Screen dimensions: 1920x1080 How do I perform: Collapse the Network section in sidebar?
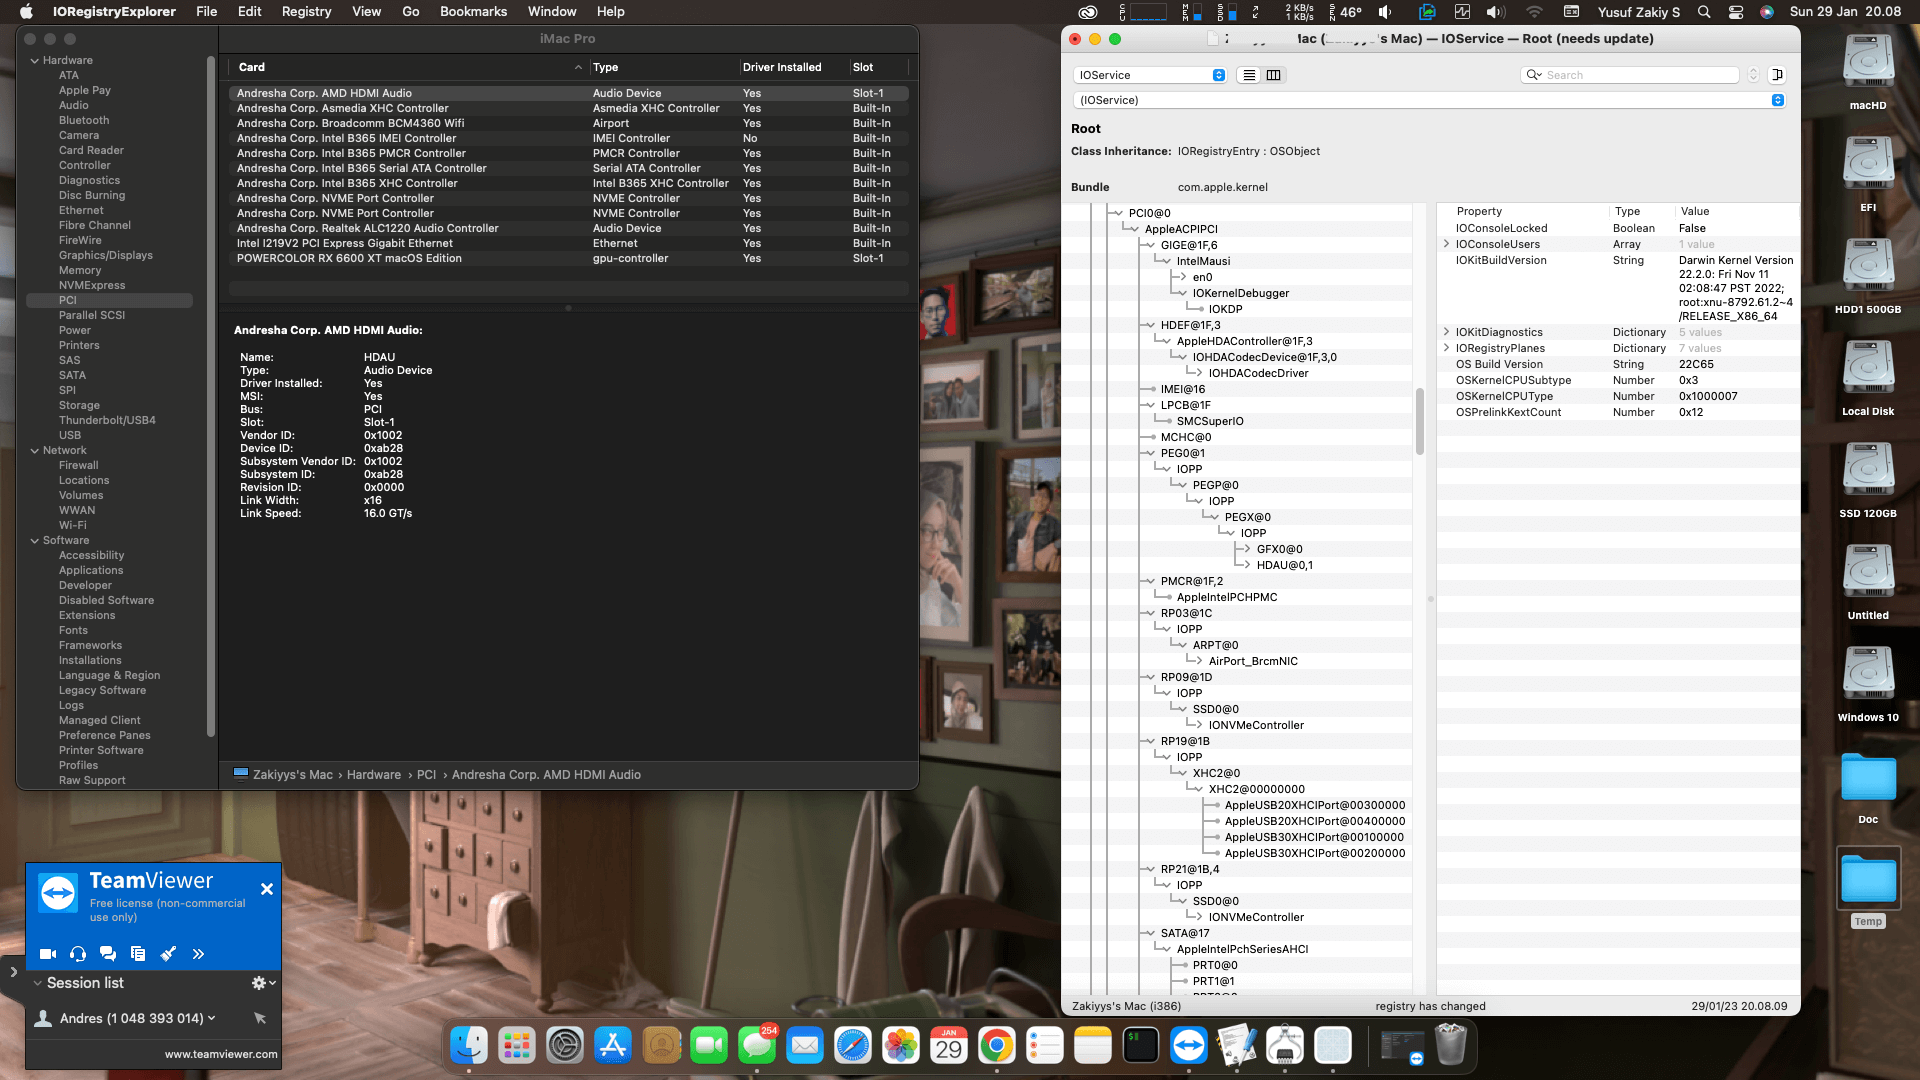(x=35, y=451)
